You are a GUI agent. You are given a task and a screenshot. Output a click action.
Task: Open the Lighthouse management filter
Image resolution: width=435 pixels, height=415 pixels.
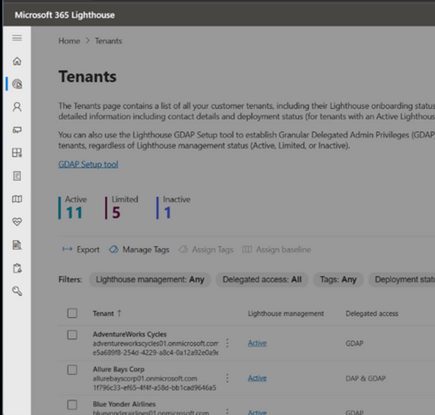click(x=150, y=279)
